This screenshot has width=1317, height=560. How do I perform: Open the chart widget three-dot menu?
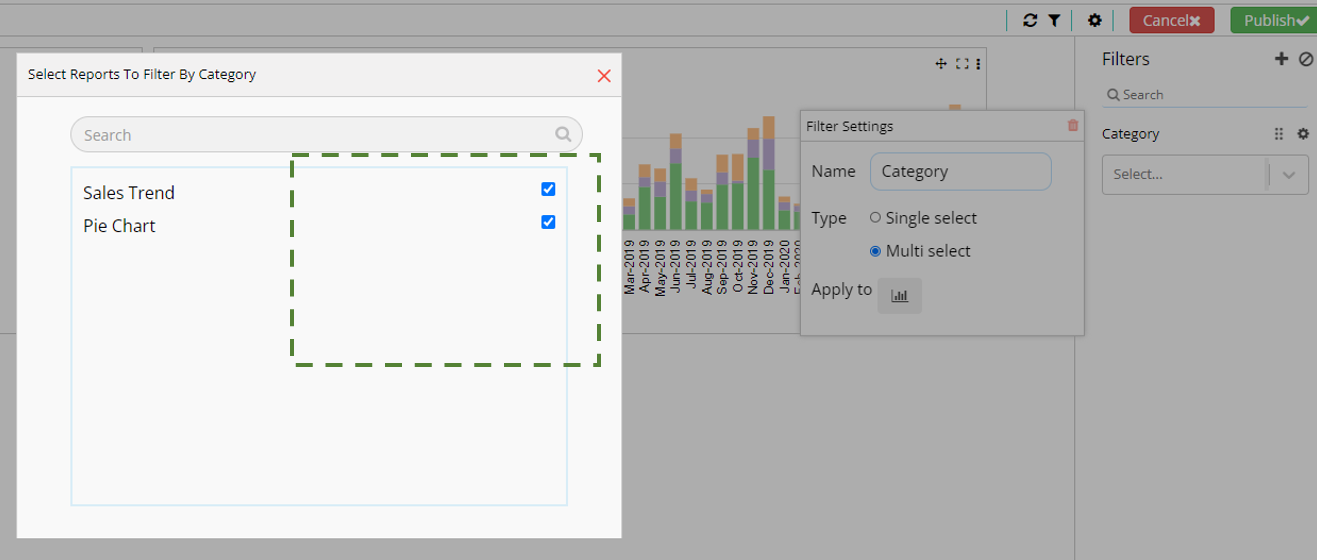coord(978,64)
